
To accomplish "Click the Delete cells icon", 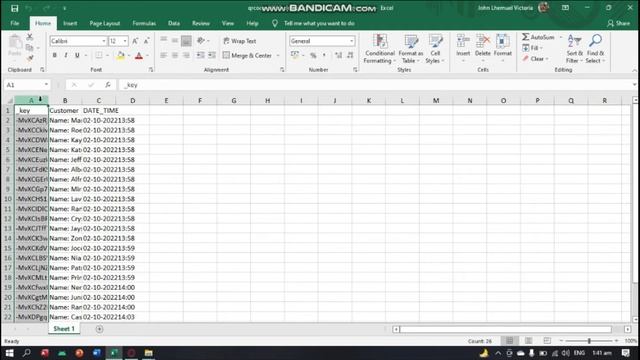I will (483, 48).
